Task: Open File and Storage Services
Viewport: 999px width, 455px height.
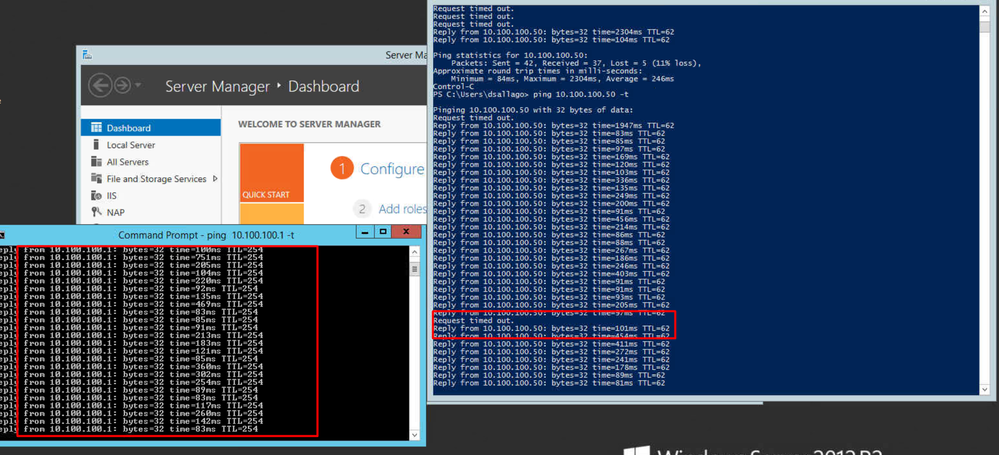Action: click(156, 179)
